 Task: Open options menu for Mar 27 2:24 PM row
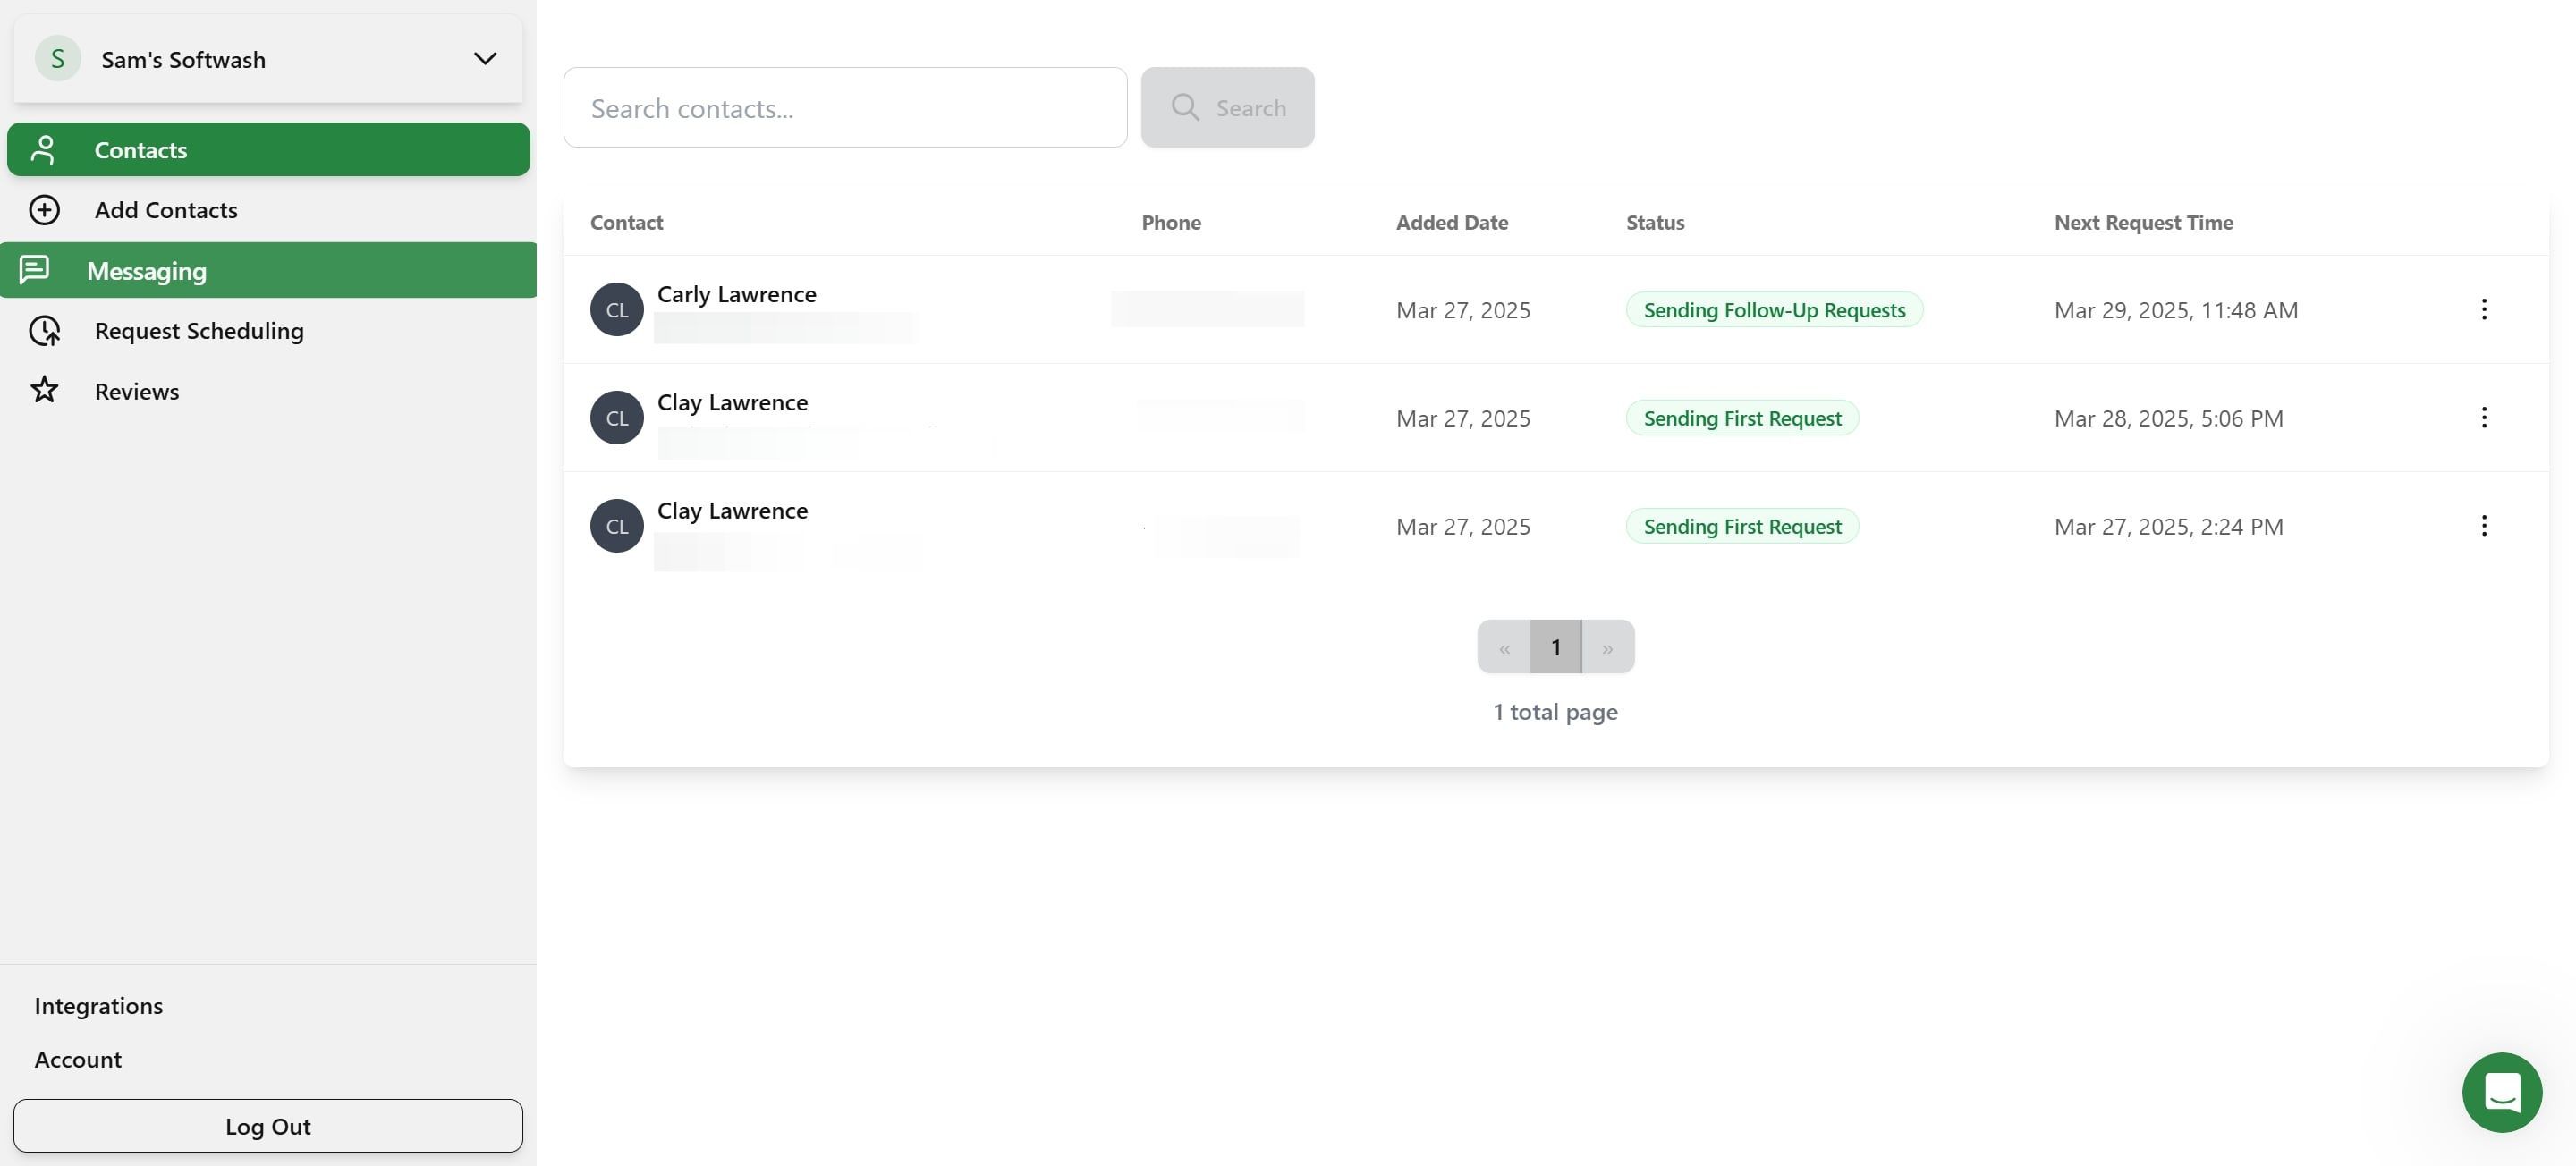[2483, 526]
